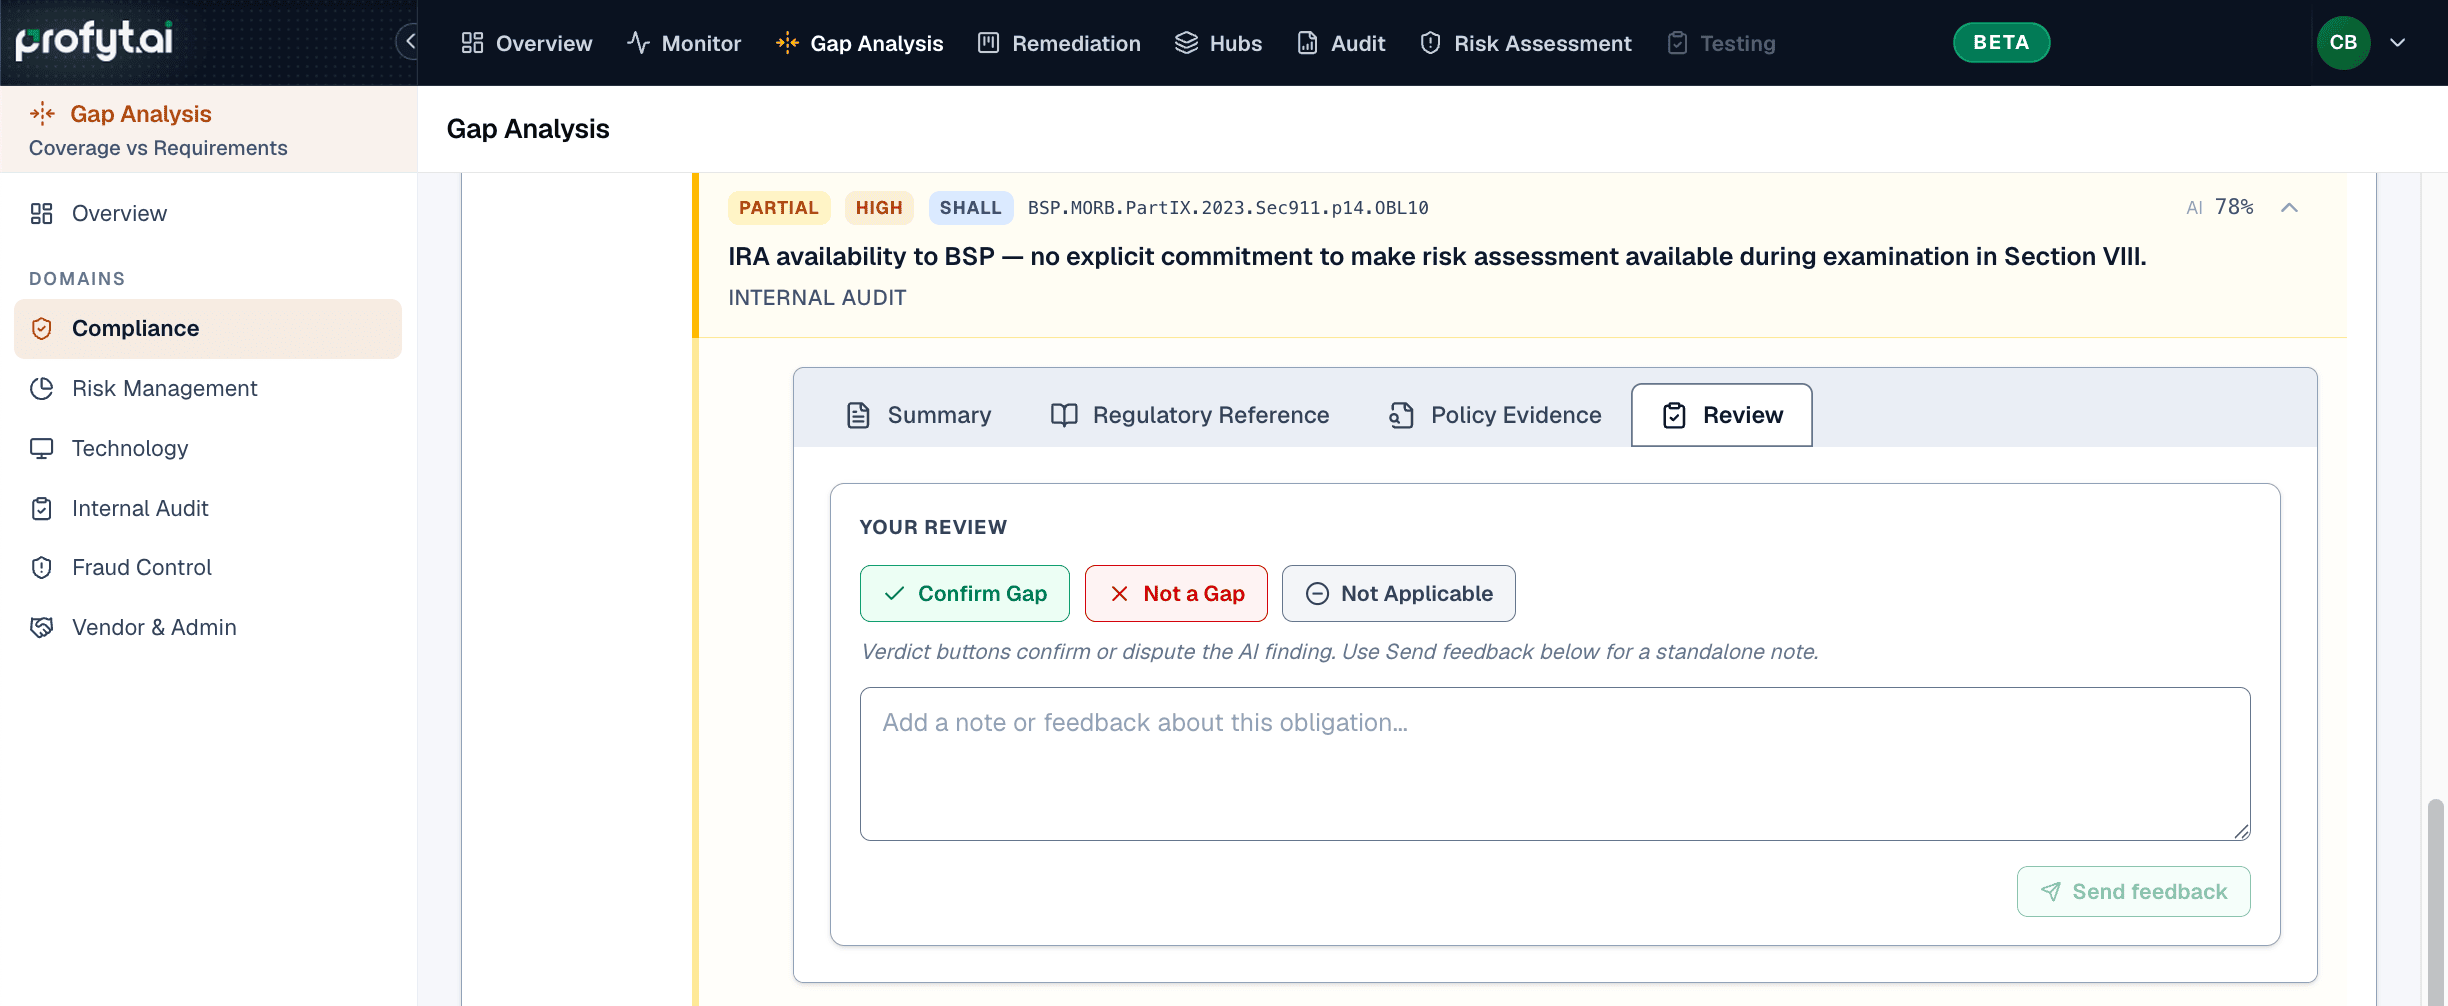Click the textarea resize handle corner
Screen dimensions: 2448x1006
(x=2241, y=831)
